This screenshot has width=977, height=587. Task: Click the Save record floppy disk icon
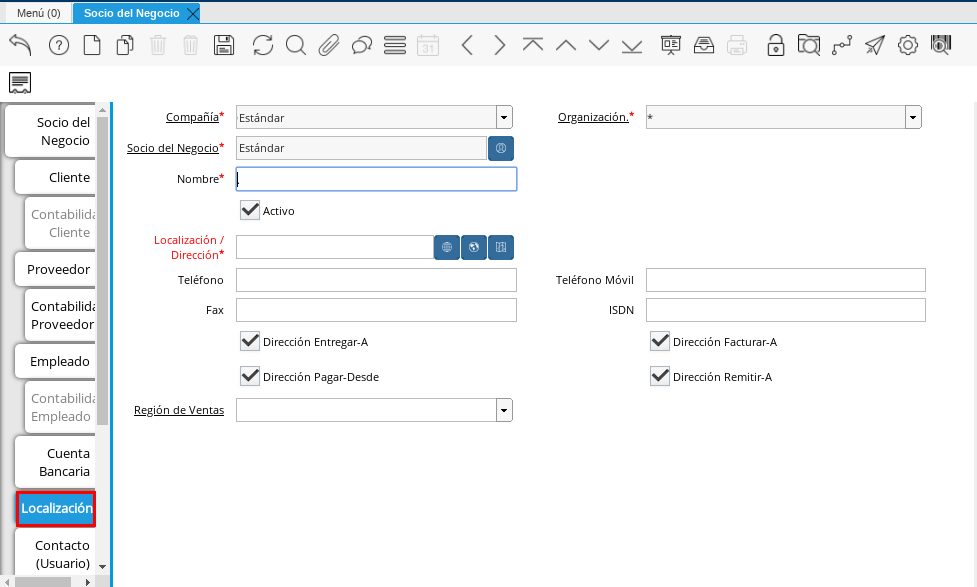click(x=224, y=45)
